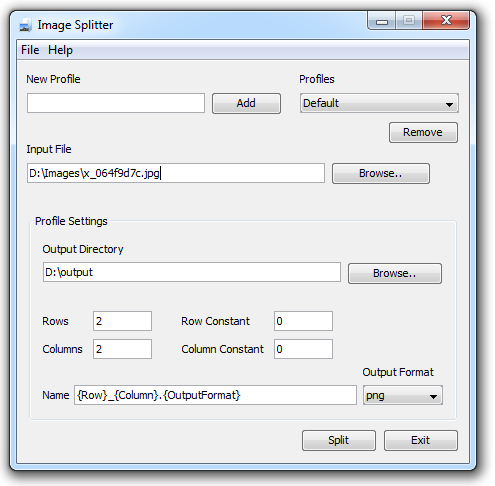Viewport: 495px width, 486px height.
Task: Click the Row Constant label
Action: coord(215,321)
